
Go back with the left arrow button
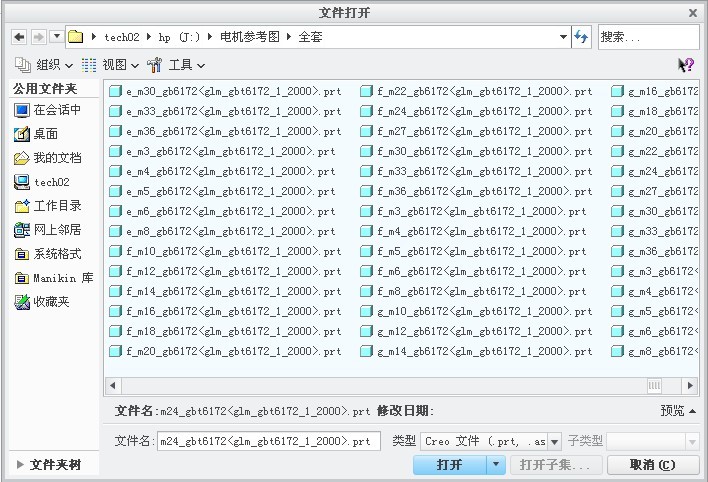(19, 37)
